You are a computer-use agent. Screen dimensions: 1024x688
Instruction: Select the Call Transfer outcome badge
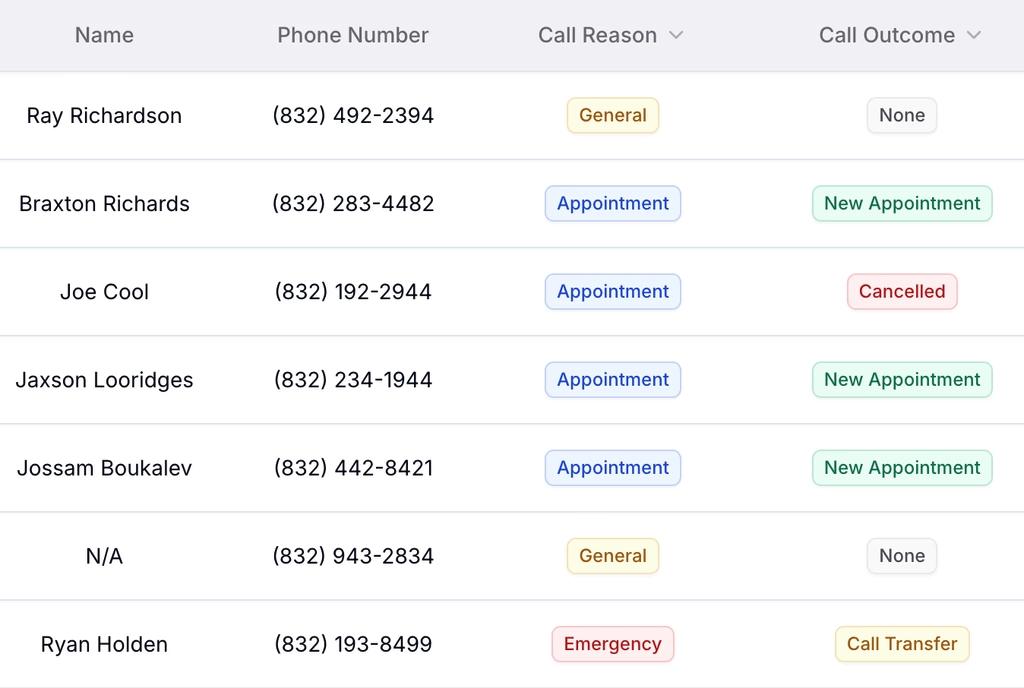[x=902, y=644]
